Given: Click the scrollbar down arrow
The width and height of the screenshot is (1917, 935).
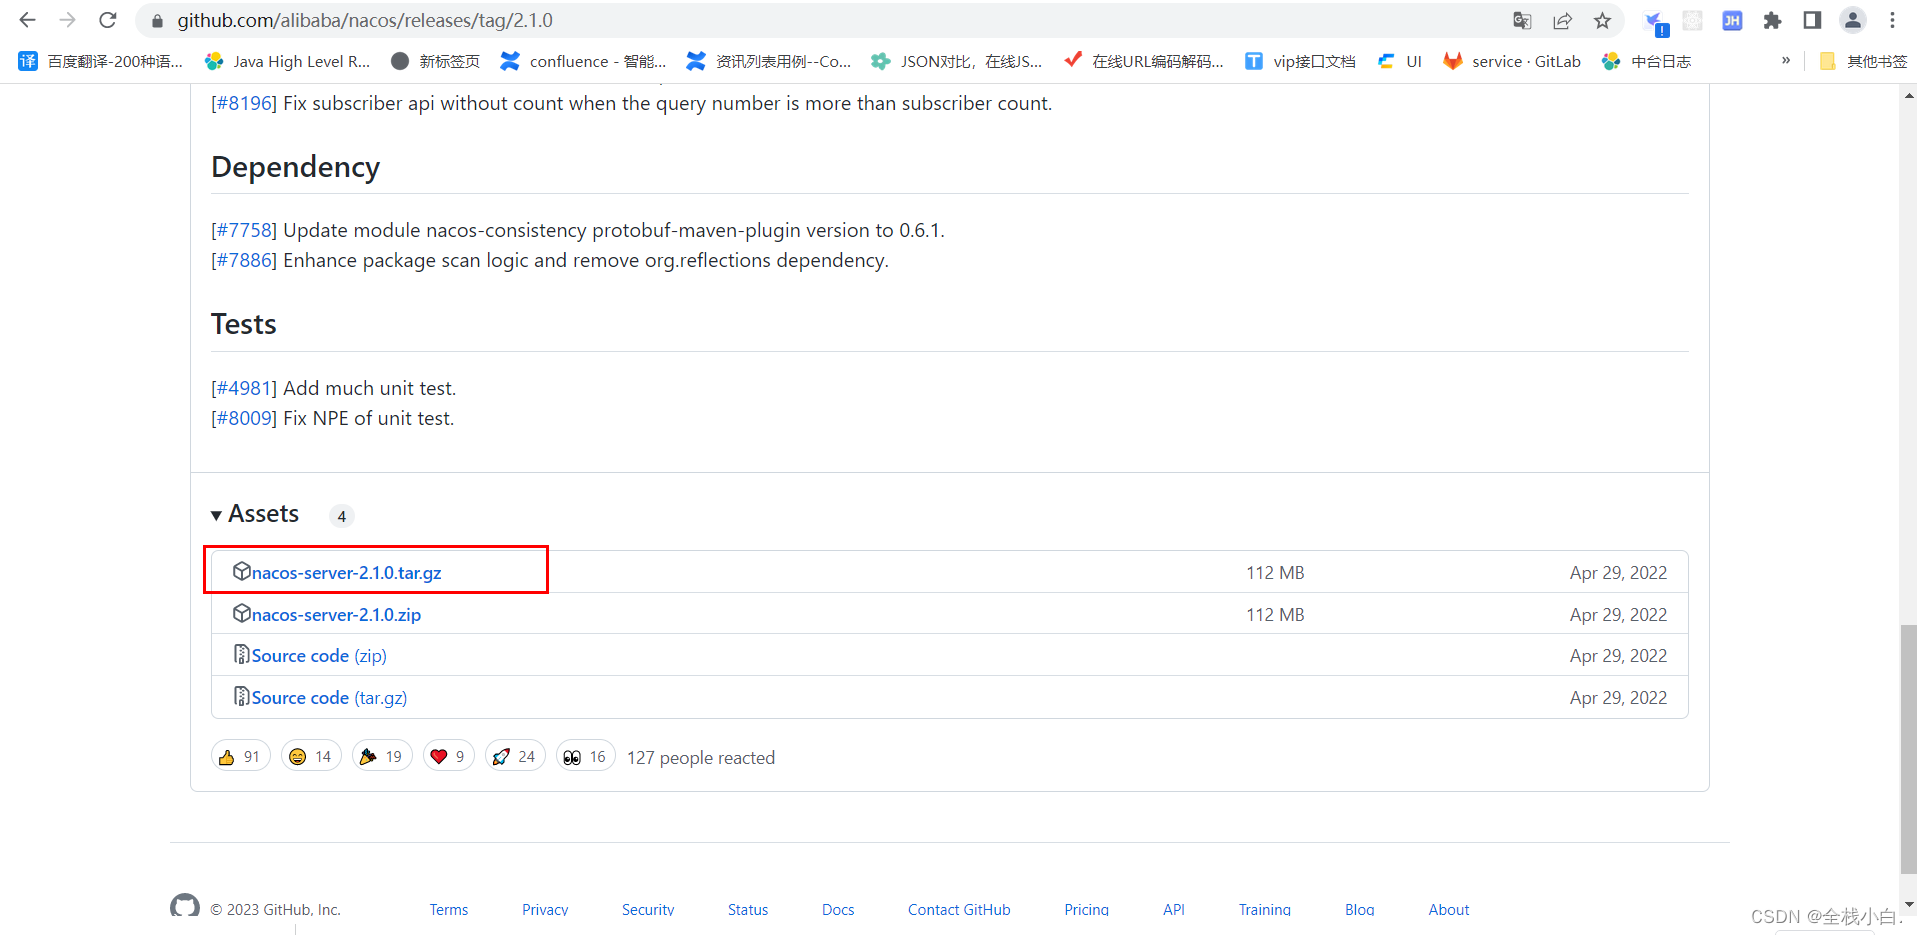Looking at the screenshot, I should point(1909,904).
